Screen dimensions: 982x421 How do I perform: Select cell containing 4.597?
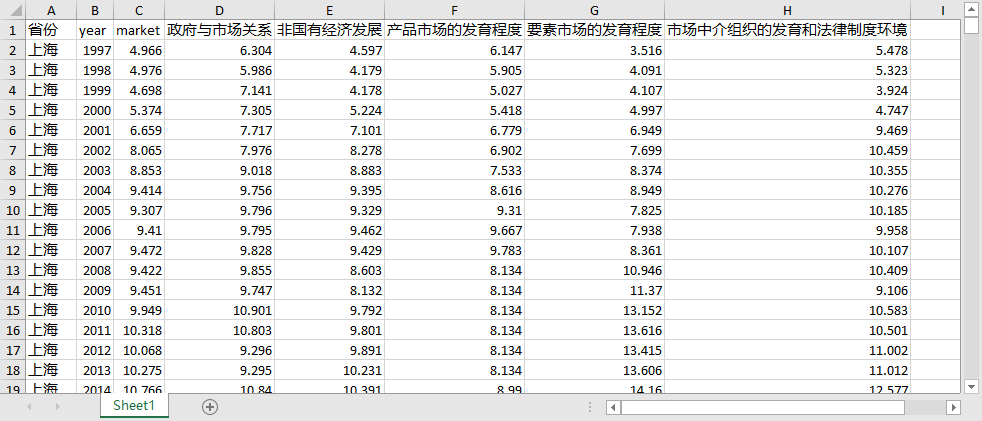point(329,50)
